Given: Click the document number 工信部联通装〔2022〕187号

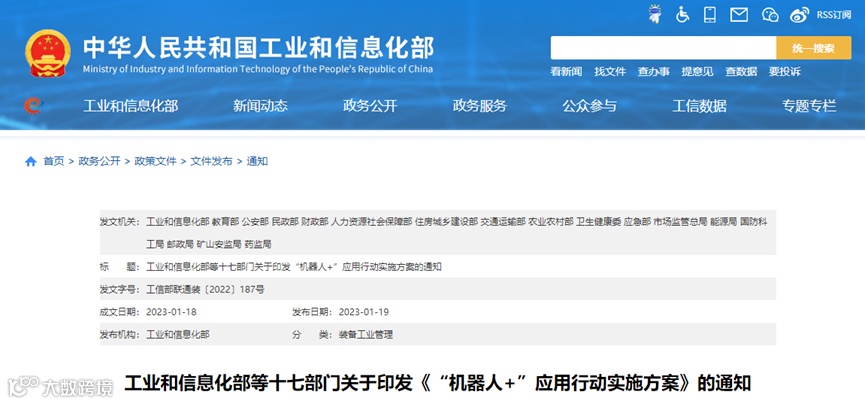Looking at the screenshot, I should tap(205, 289).
